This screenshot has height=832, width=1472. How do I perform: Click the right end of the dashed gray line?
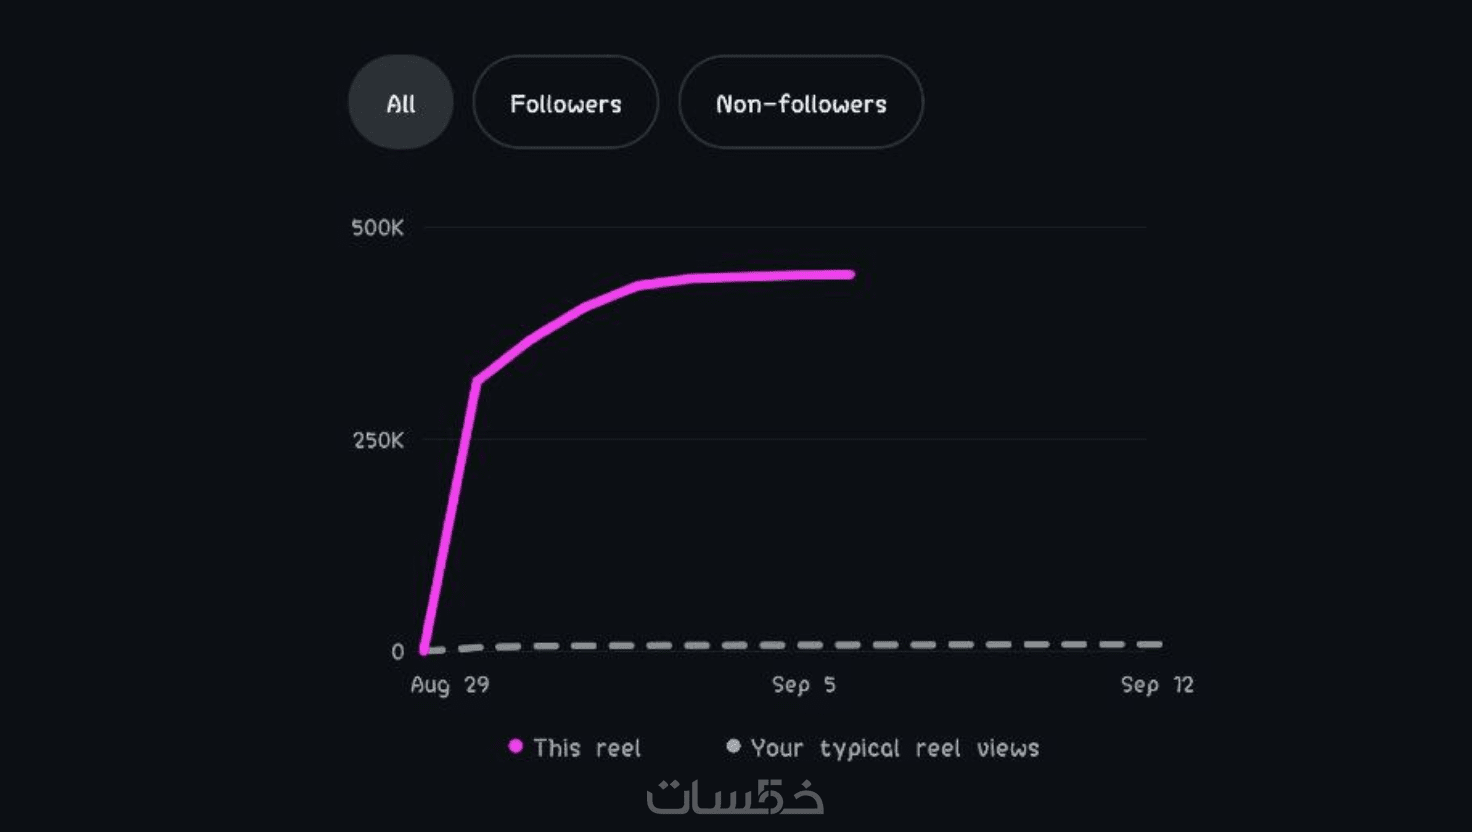pos(1156,644)
